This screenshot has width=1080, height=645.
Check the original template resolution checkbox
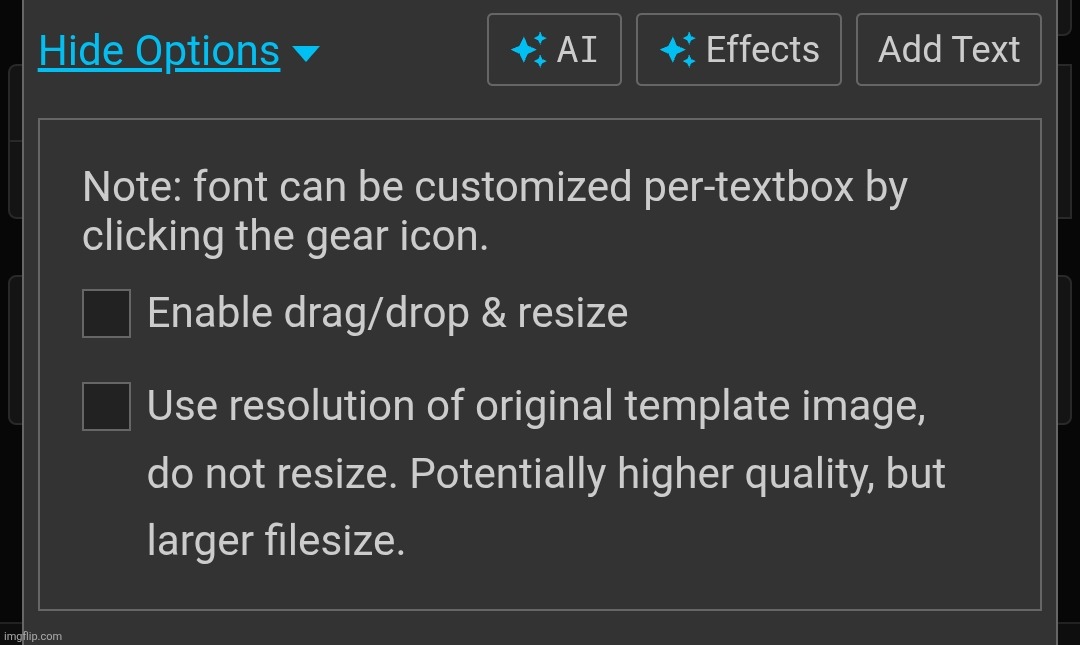[x=106, y=407]
